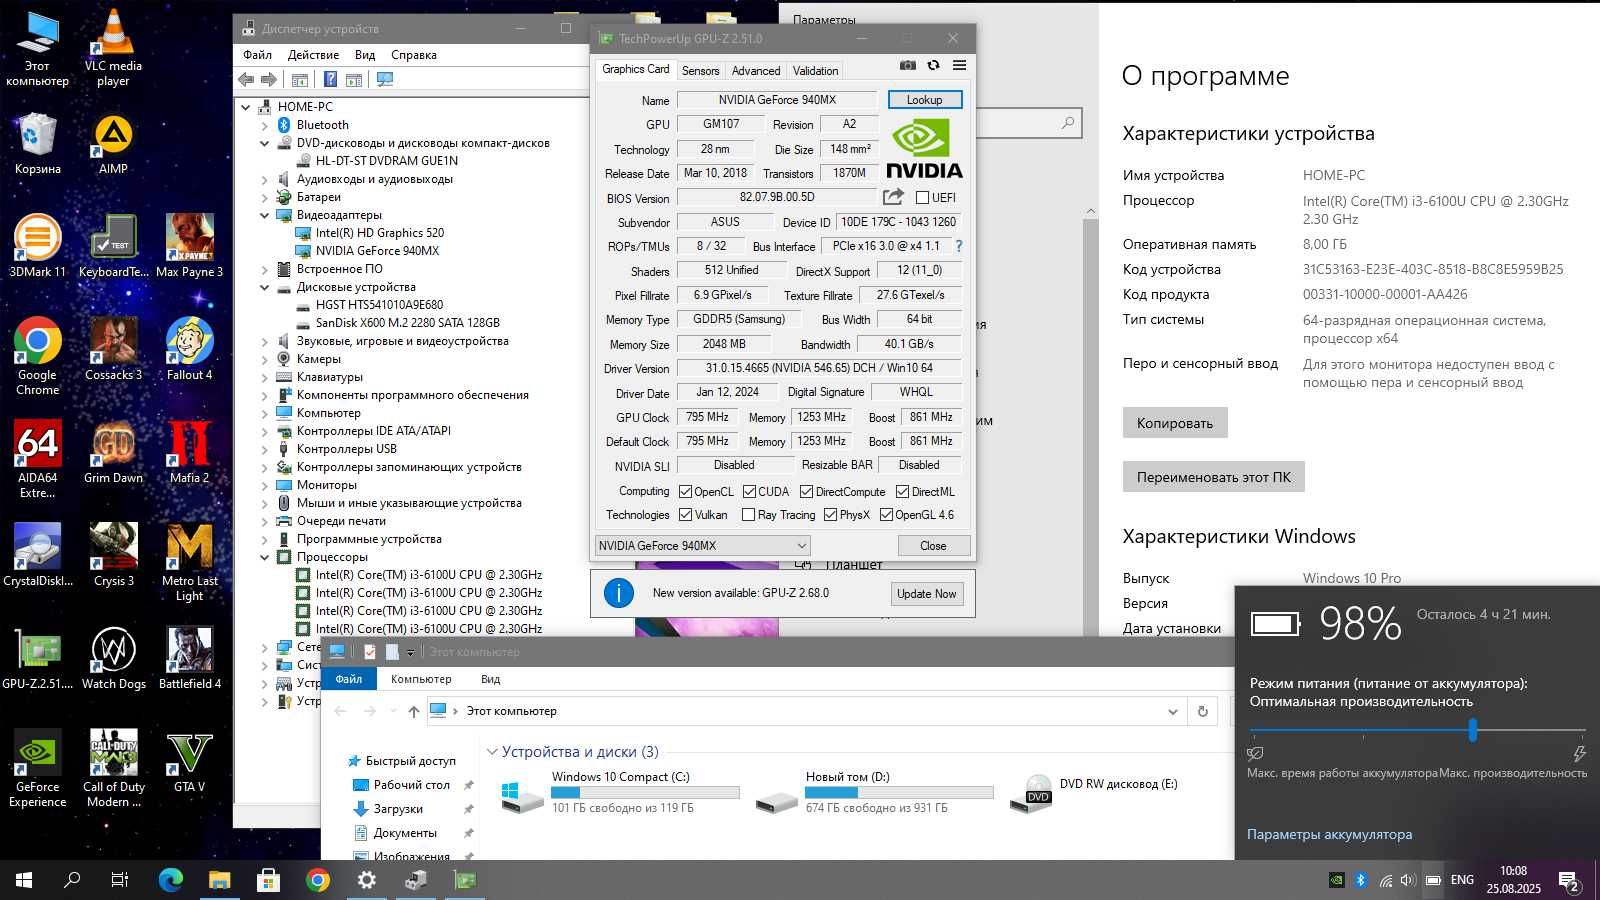Collapse the Процессоры node
This screenshot has height=900, width=1600.
point(265,557)
